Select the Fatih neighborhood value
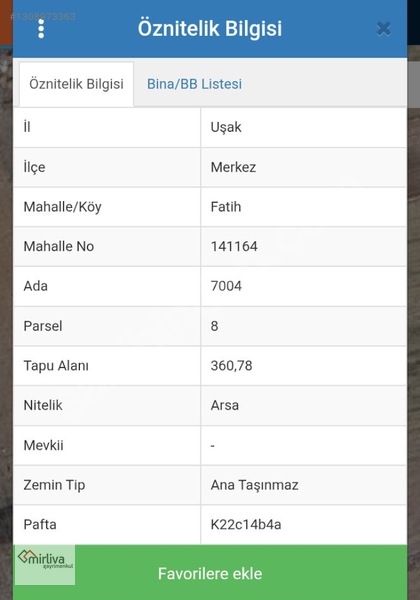Image resolution: width=420 pixels, height=600 pixels. pyautogui.click(x=226, y=207)
